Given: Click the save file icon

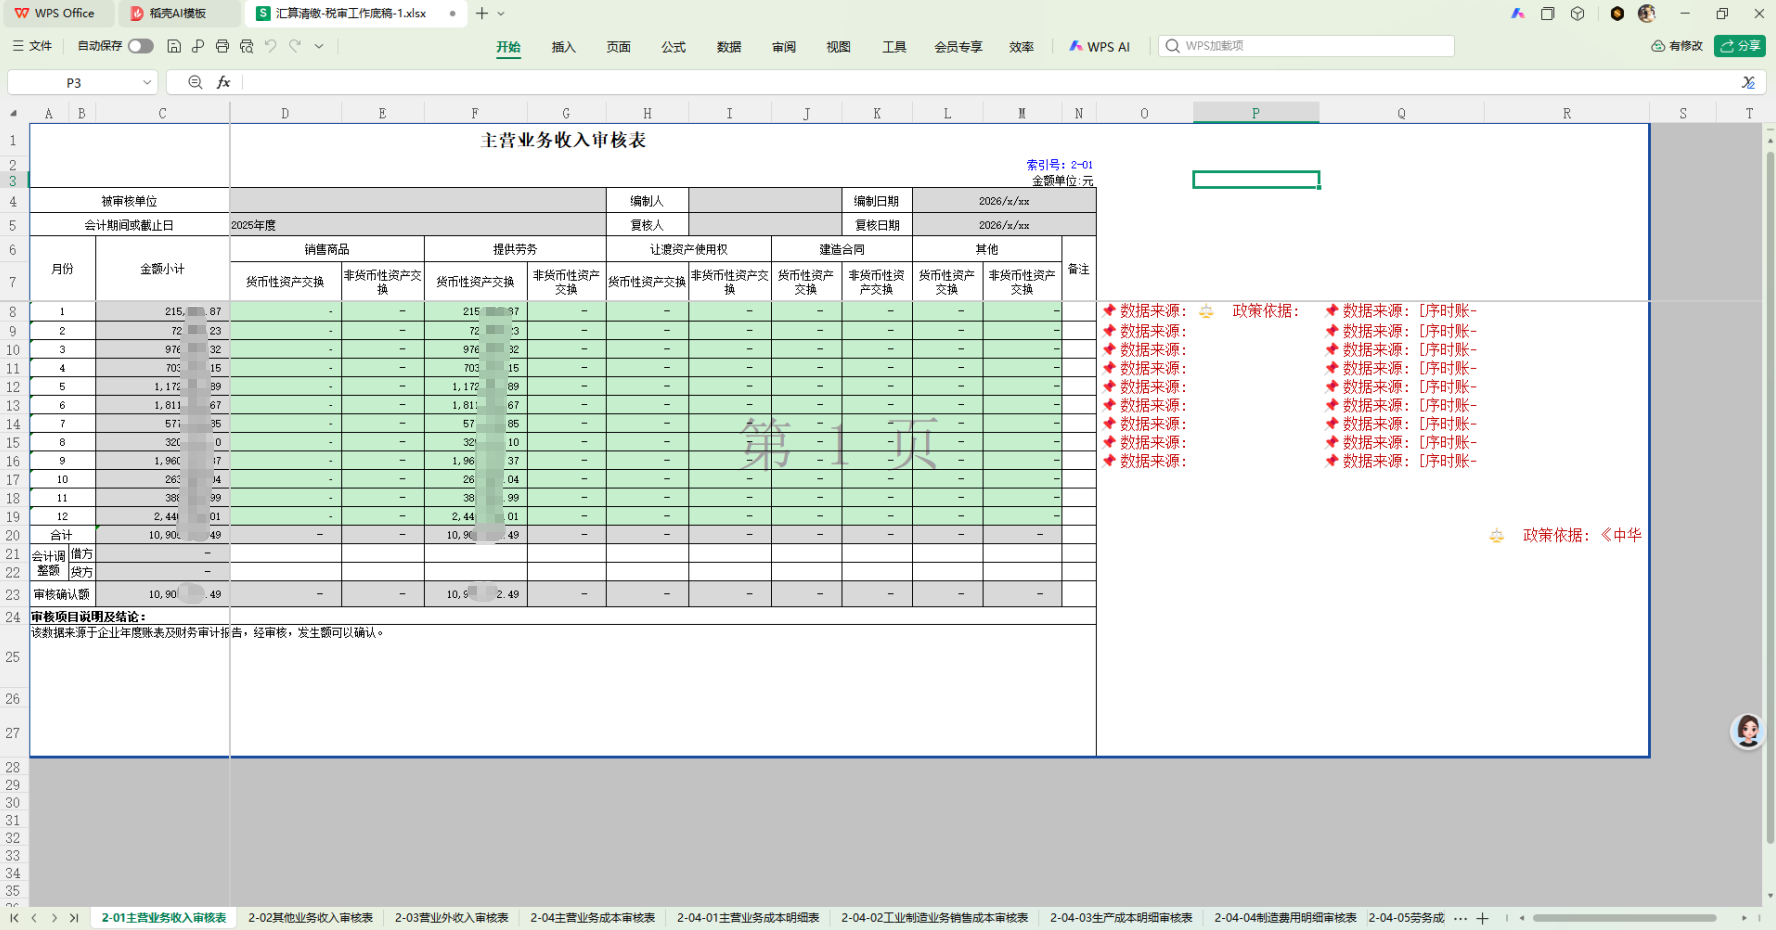Looking at the screenshot, I should (174, 46).
